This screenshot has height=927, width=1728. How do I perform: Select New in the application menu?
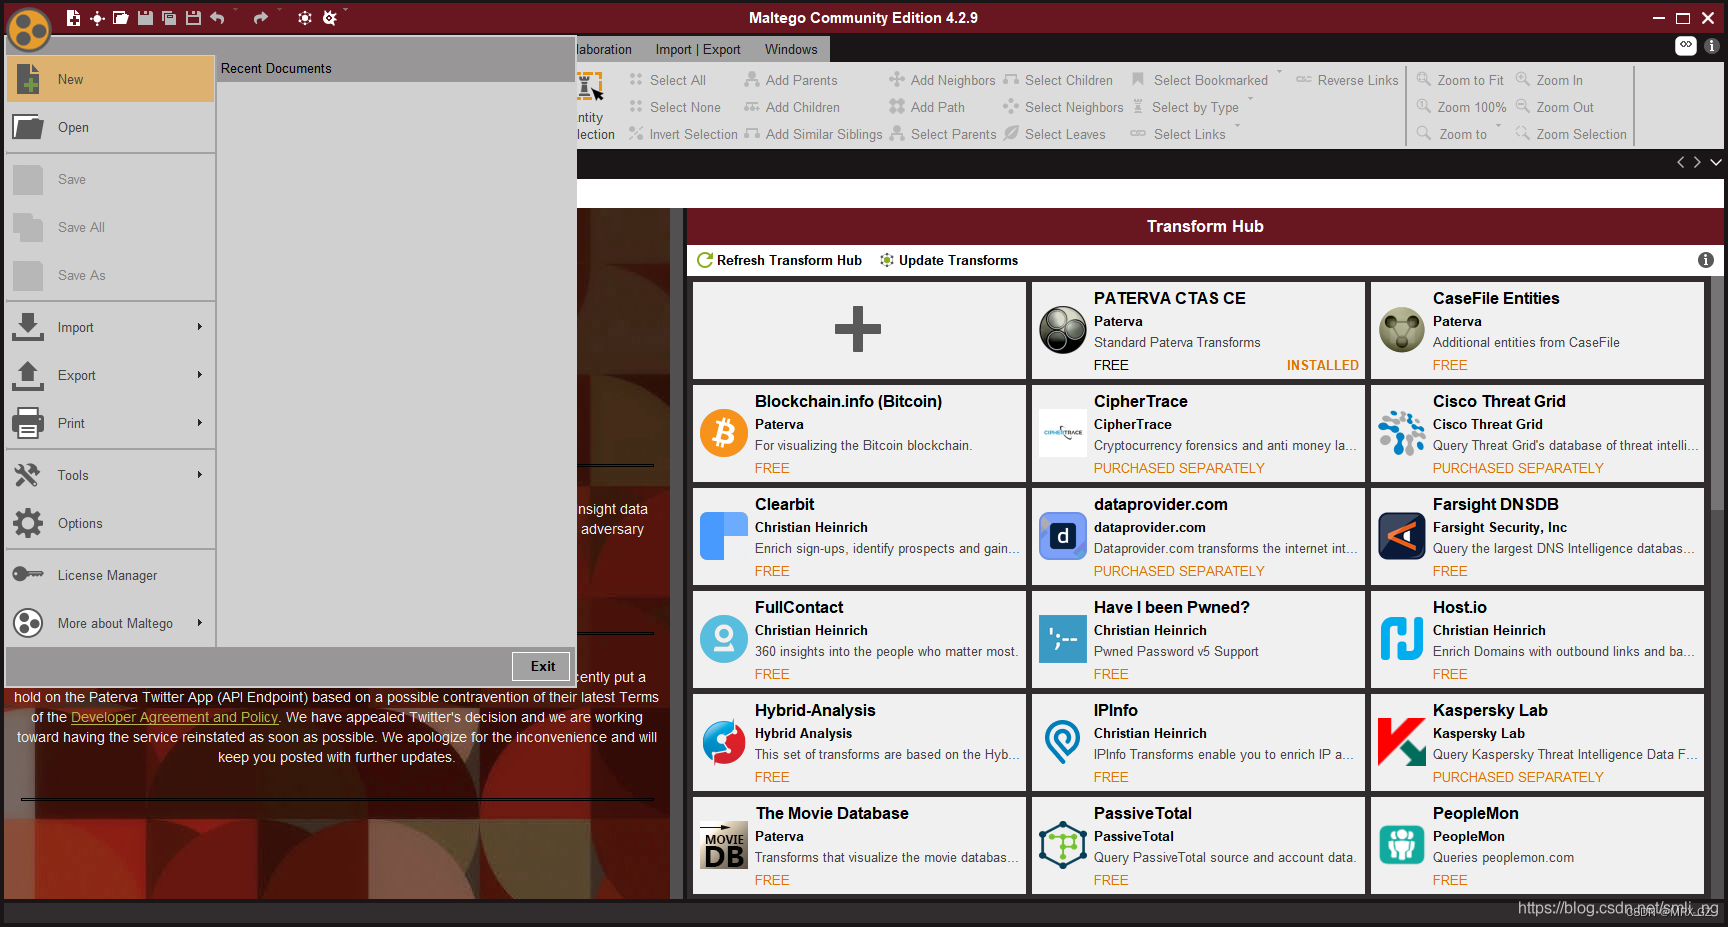click(x=111, y=79)
